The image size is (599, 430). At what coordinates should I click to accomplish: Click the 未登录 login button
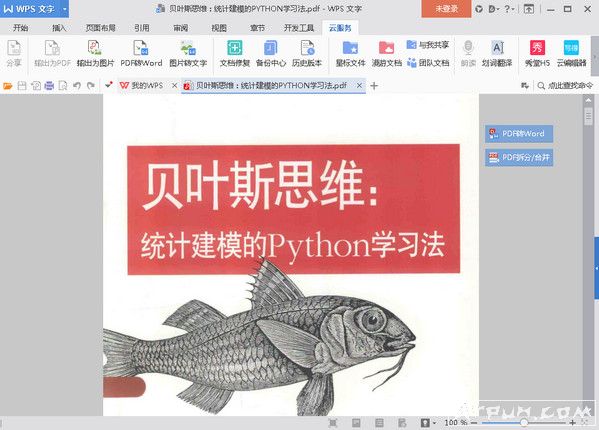(x=446, y=8)
